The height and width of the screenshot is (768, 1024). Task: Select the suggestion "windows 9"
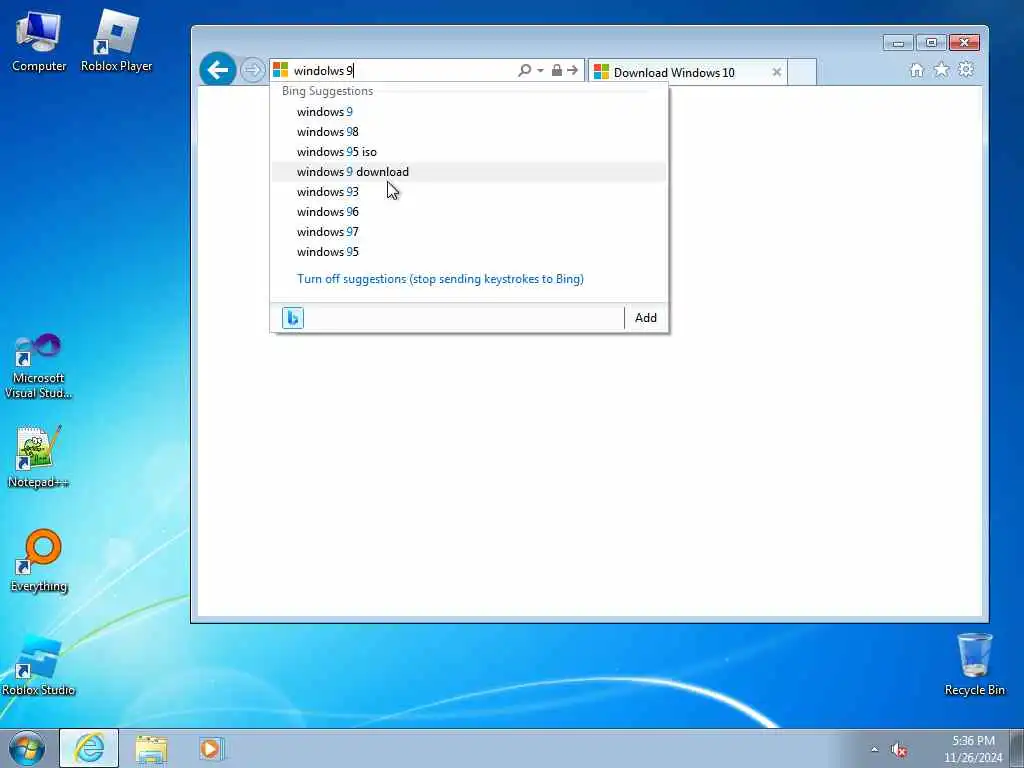coord(469,112)
